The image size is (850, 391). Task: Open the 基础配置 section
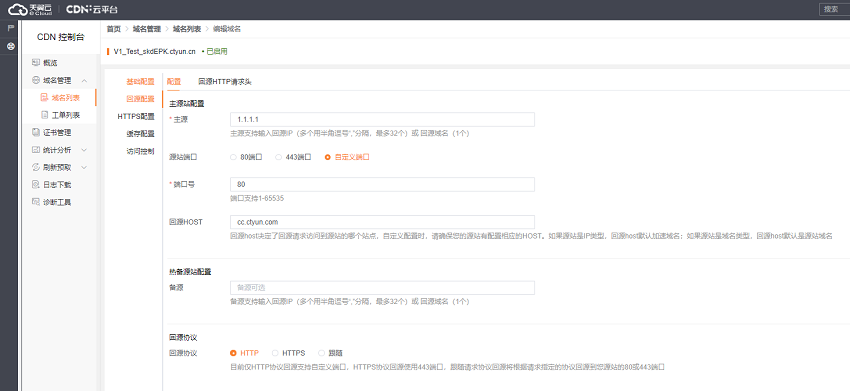pyautogui.click(x=140, y=81)
